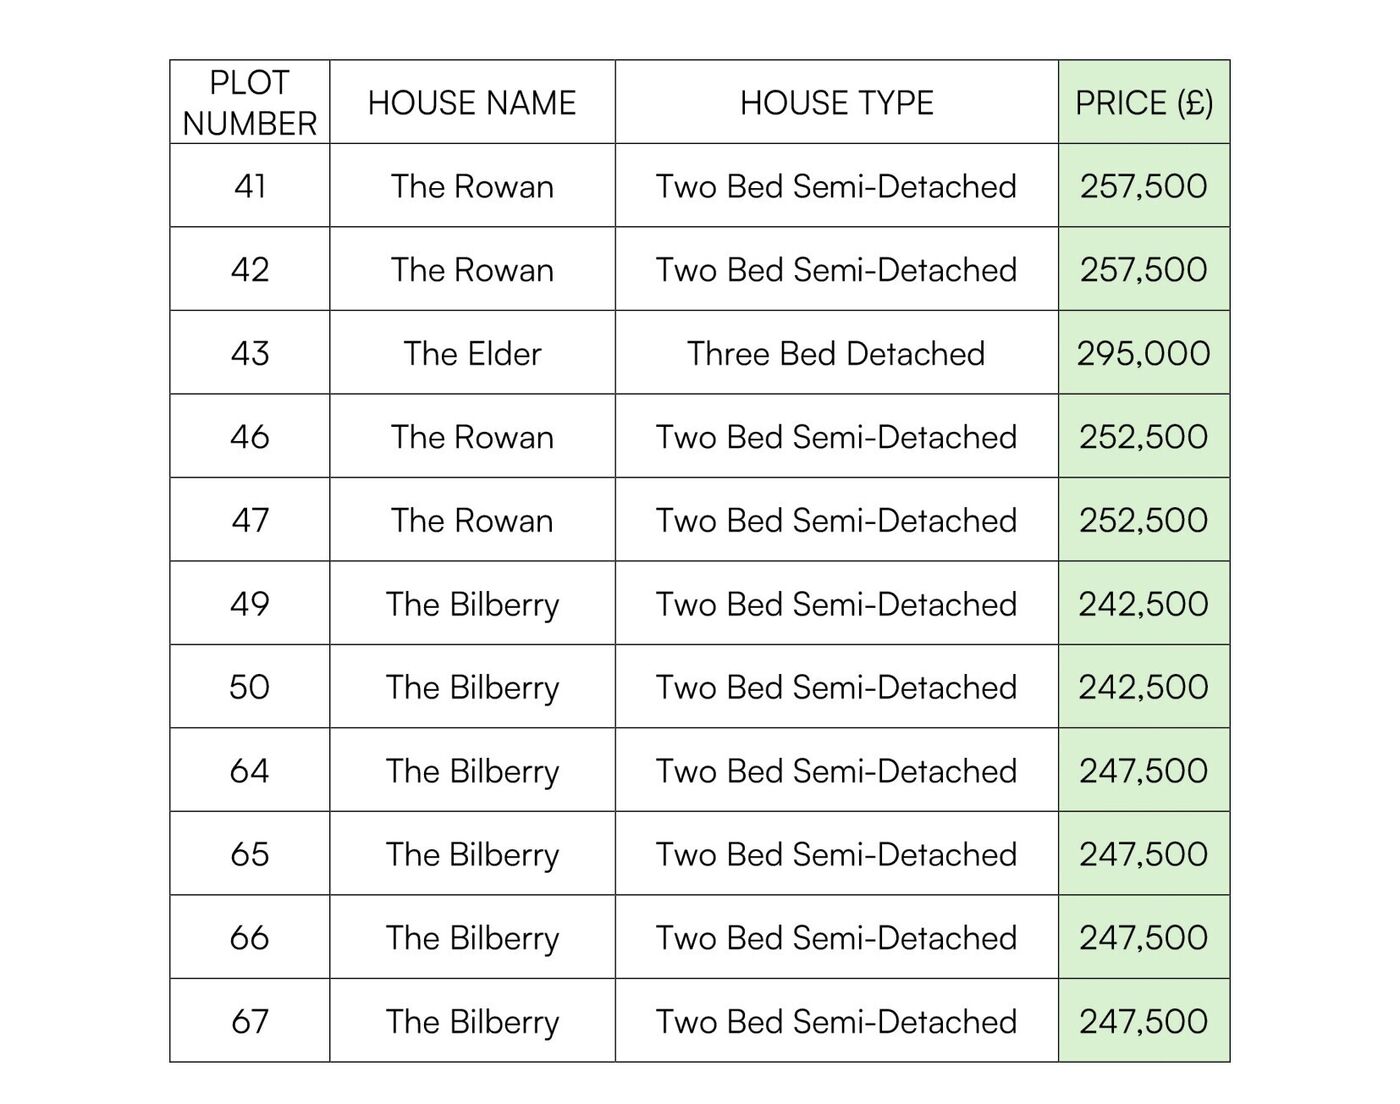Viewport: 1400px width, 1104px height.
Task: Click plot number 43 cell
Action: [249, 353]
